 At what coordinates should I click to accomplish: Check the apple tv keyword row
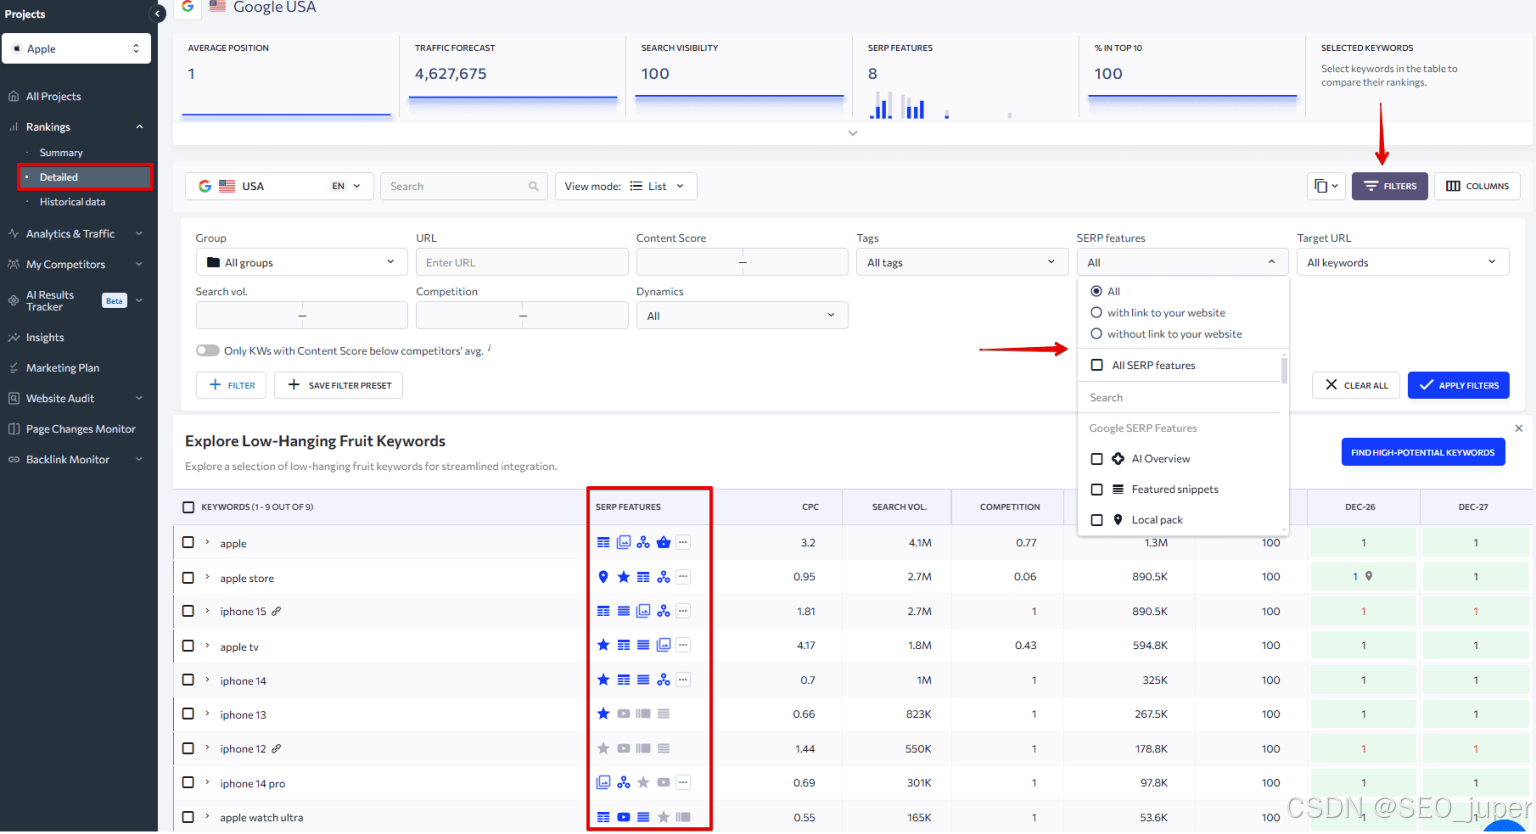pyautogui.click(x=188, y=646)
